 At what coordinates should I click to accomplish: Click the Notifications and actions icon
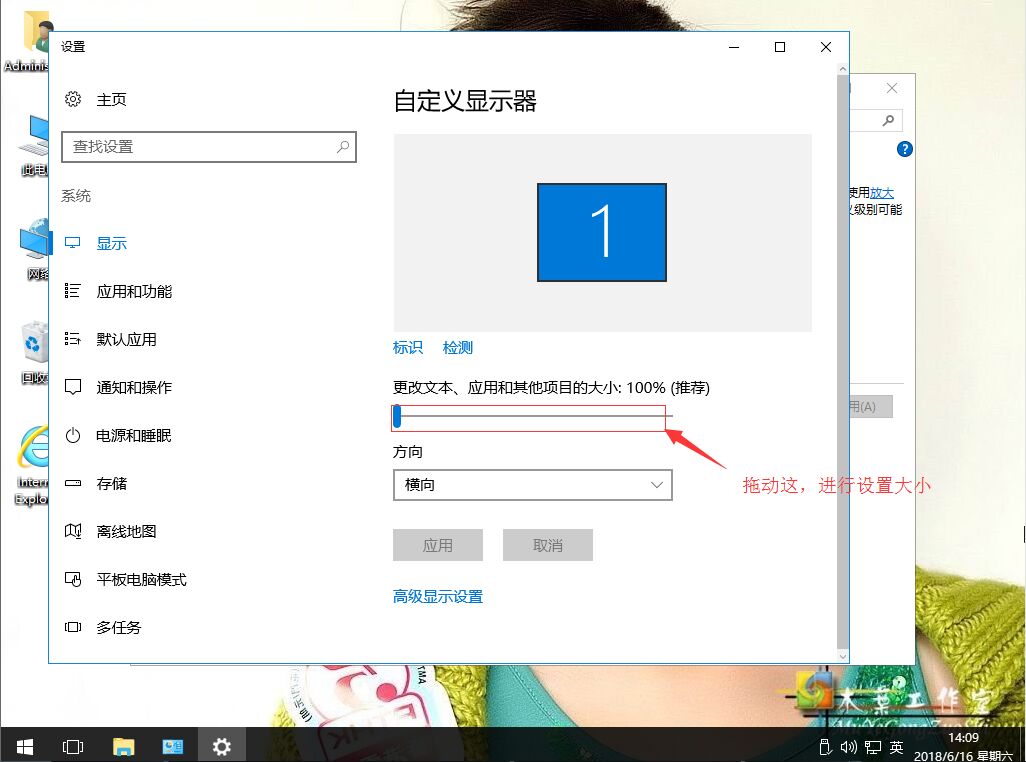73,387
